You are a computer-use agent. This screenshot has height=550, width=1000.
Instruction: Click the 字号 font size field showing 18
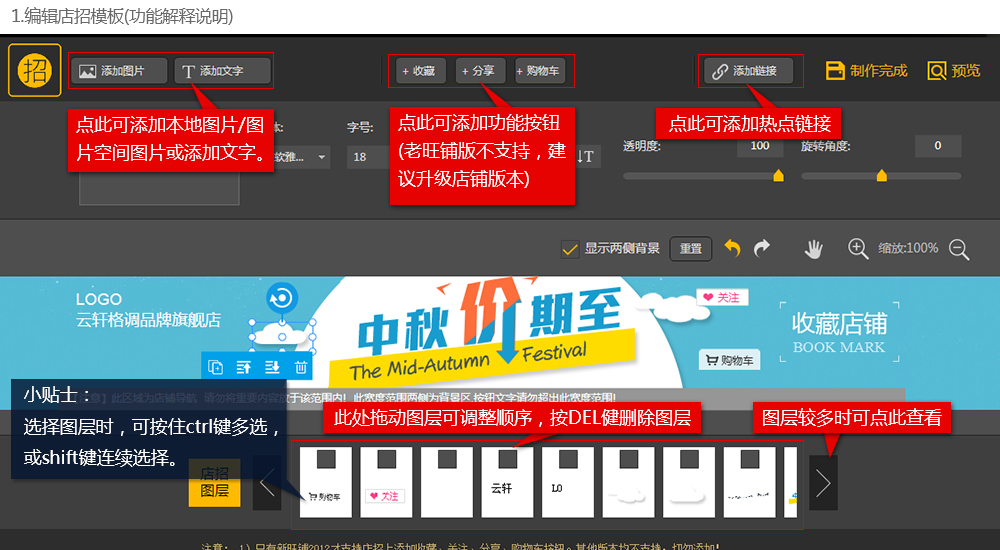(x=369, y=157)
